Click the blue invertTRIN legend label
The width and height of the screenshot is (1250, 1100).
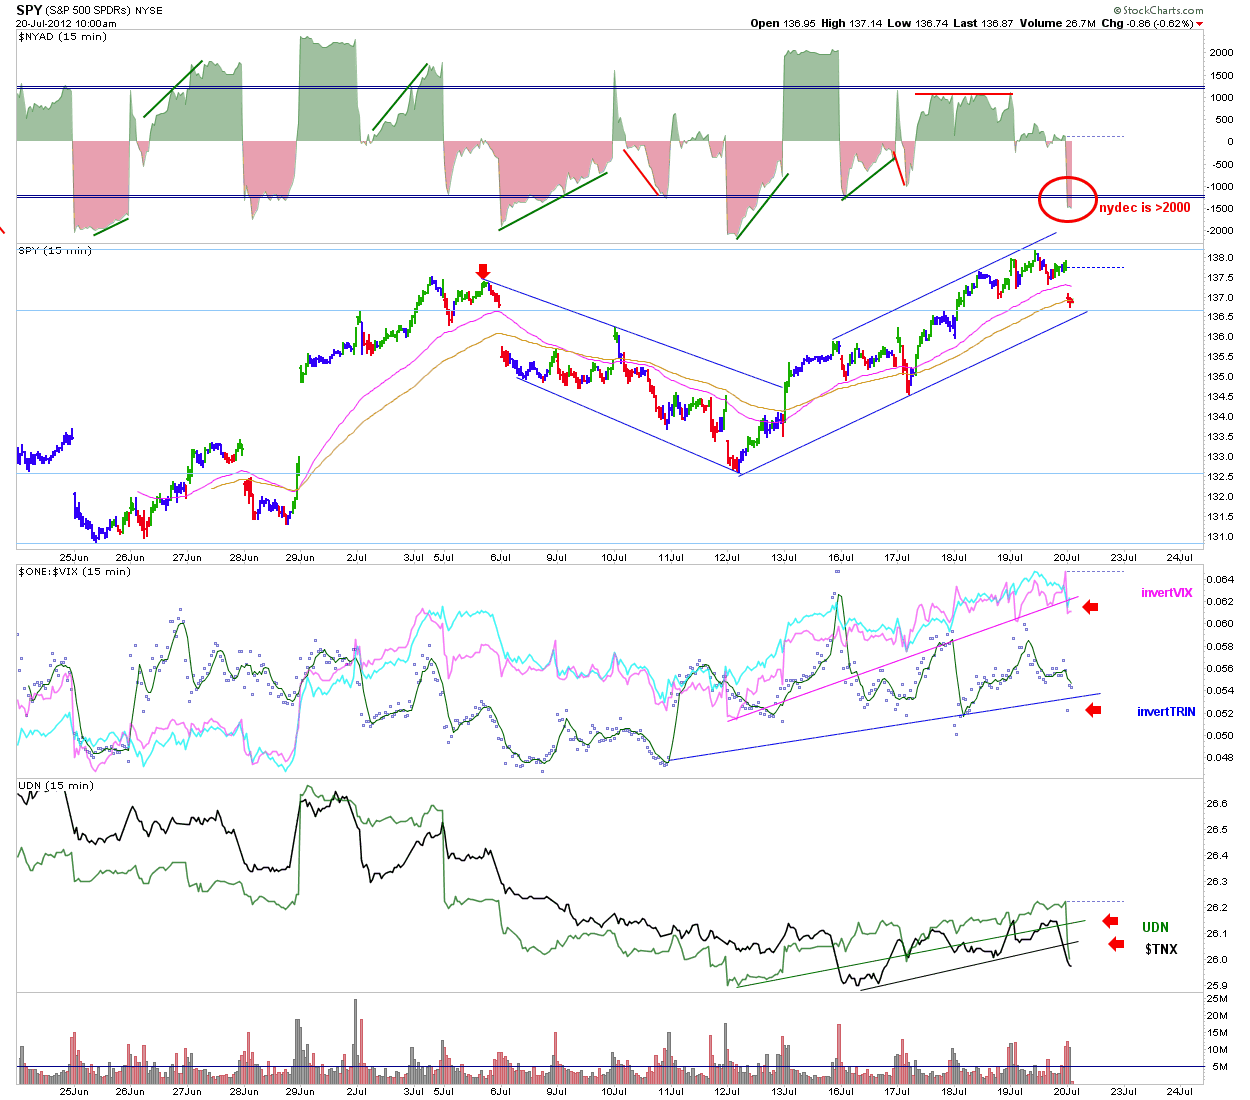tap(1166, 712)
